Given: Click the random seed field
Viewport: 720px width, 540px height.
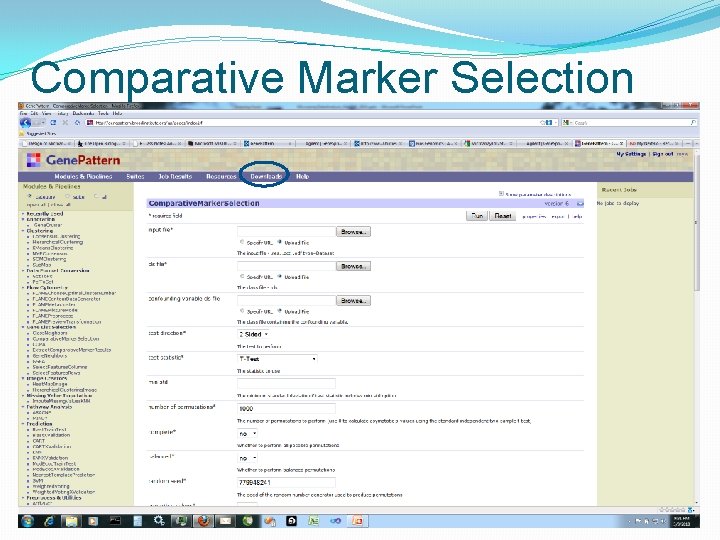Looking at the screenshot, I should click(286, 483).
